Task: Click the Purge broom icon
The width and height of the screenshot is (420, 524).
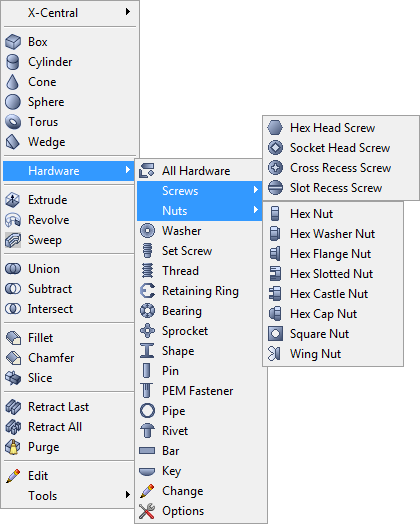Action: 13,447
